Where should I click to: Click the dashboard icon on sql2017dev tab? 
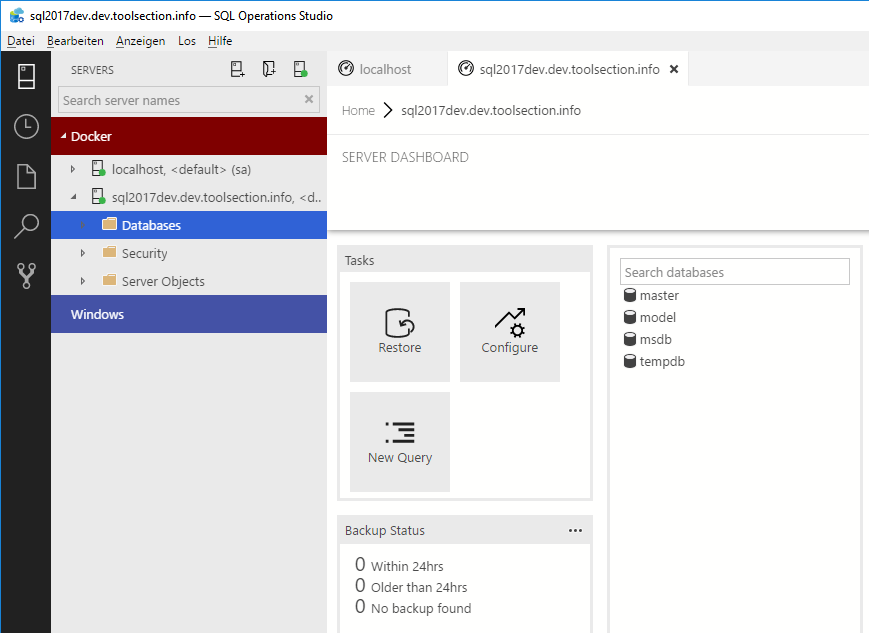[x=466, y=68]
